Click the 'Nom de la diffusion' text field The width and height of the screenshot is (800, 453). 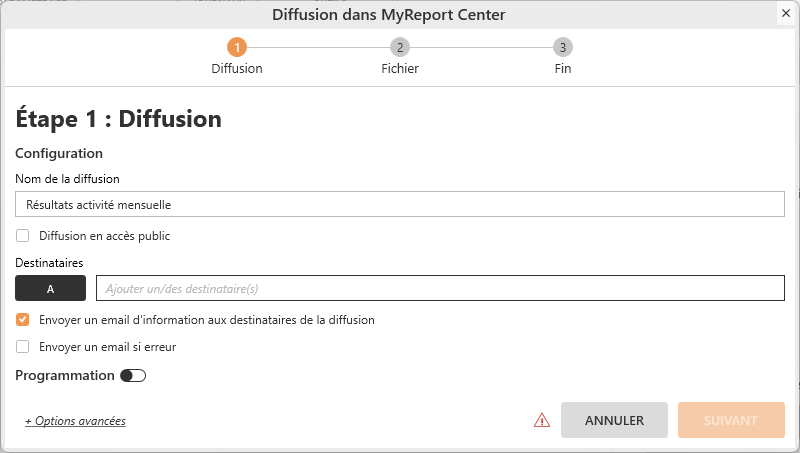pos(400,204)
